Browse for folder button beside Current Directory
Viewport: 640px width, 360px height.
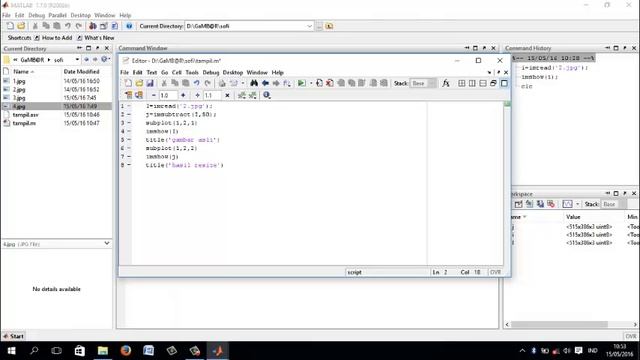click(319, 26)
